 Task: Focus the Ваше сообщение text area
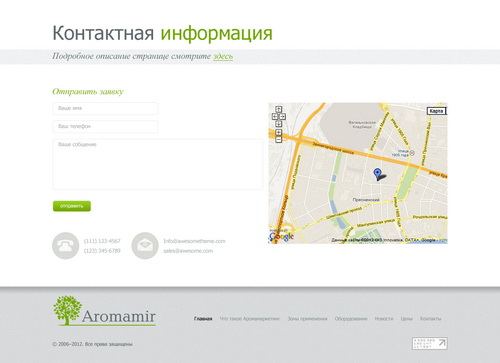tap(157, 164)
